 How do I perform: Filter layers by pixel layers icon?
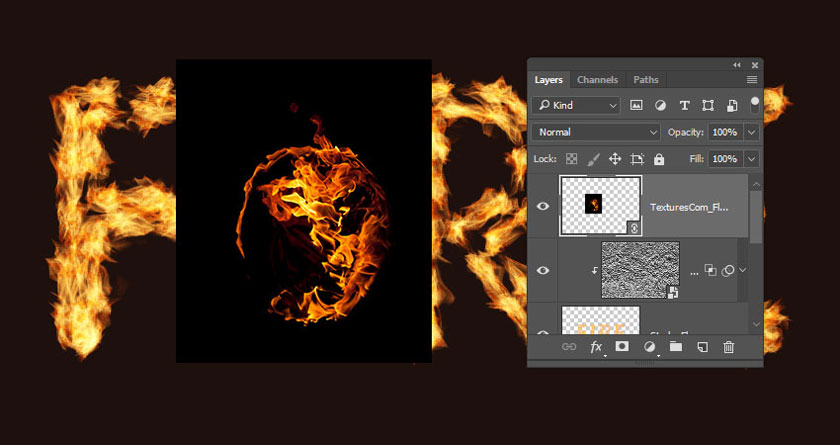tap(636, 105)
